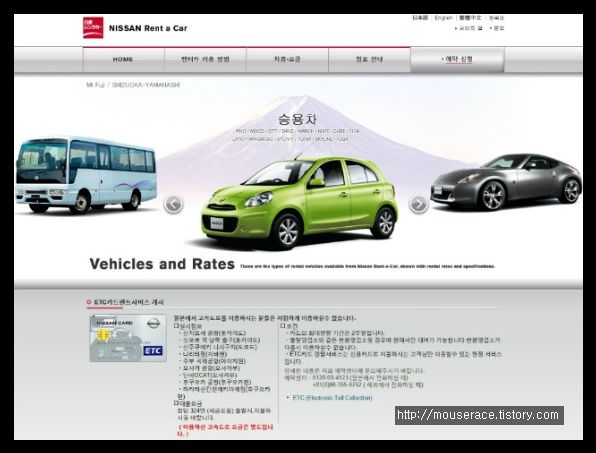This screenshot has height=453, width=596.
Task: Open the ETC (Electronic Toll Collection) link
Action: point(332,398)
